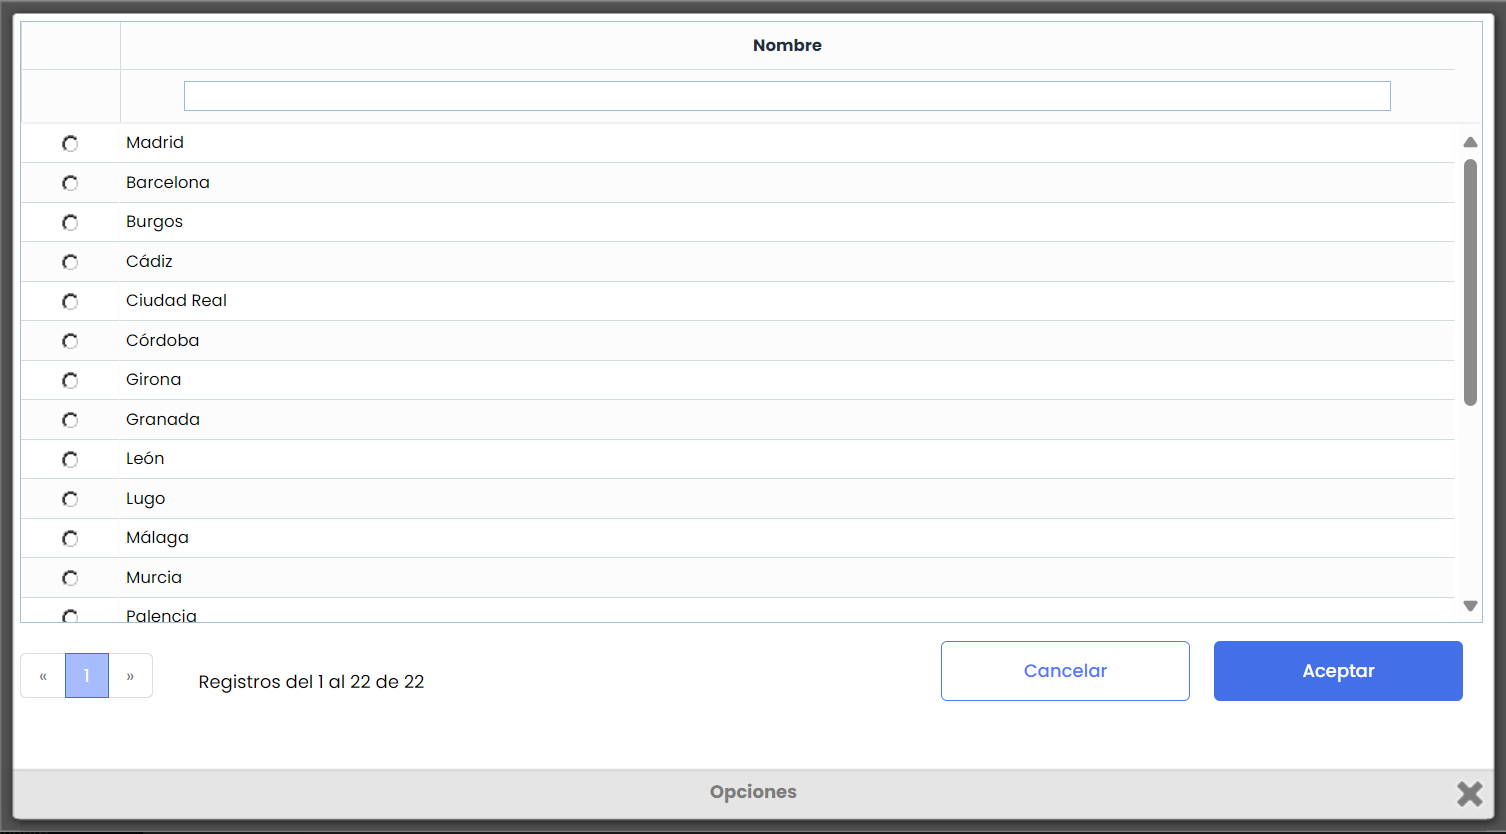Go to previous page with « arrow
Screen dimensions: 1506x834
coord(43,676)
